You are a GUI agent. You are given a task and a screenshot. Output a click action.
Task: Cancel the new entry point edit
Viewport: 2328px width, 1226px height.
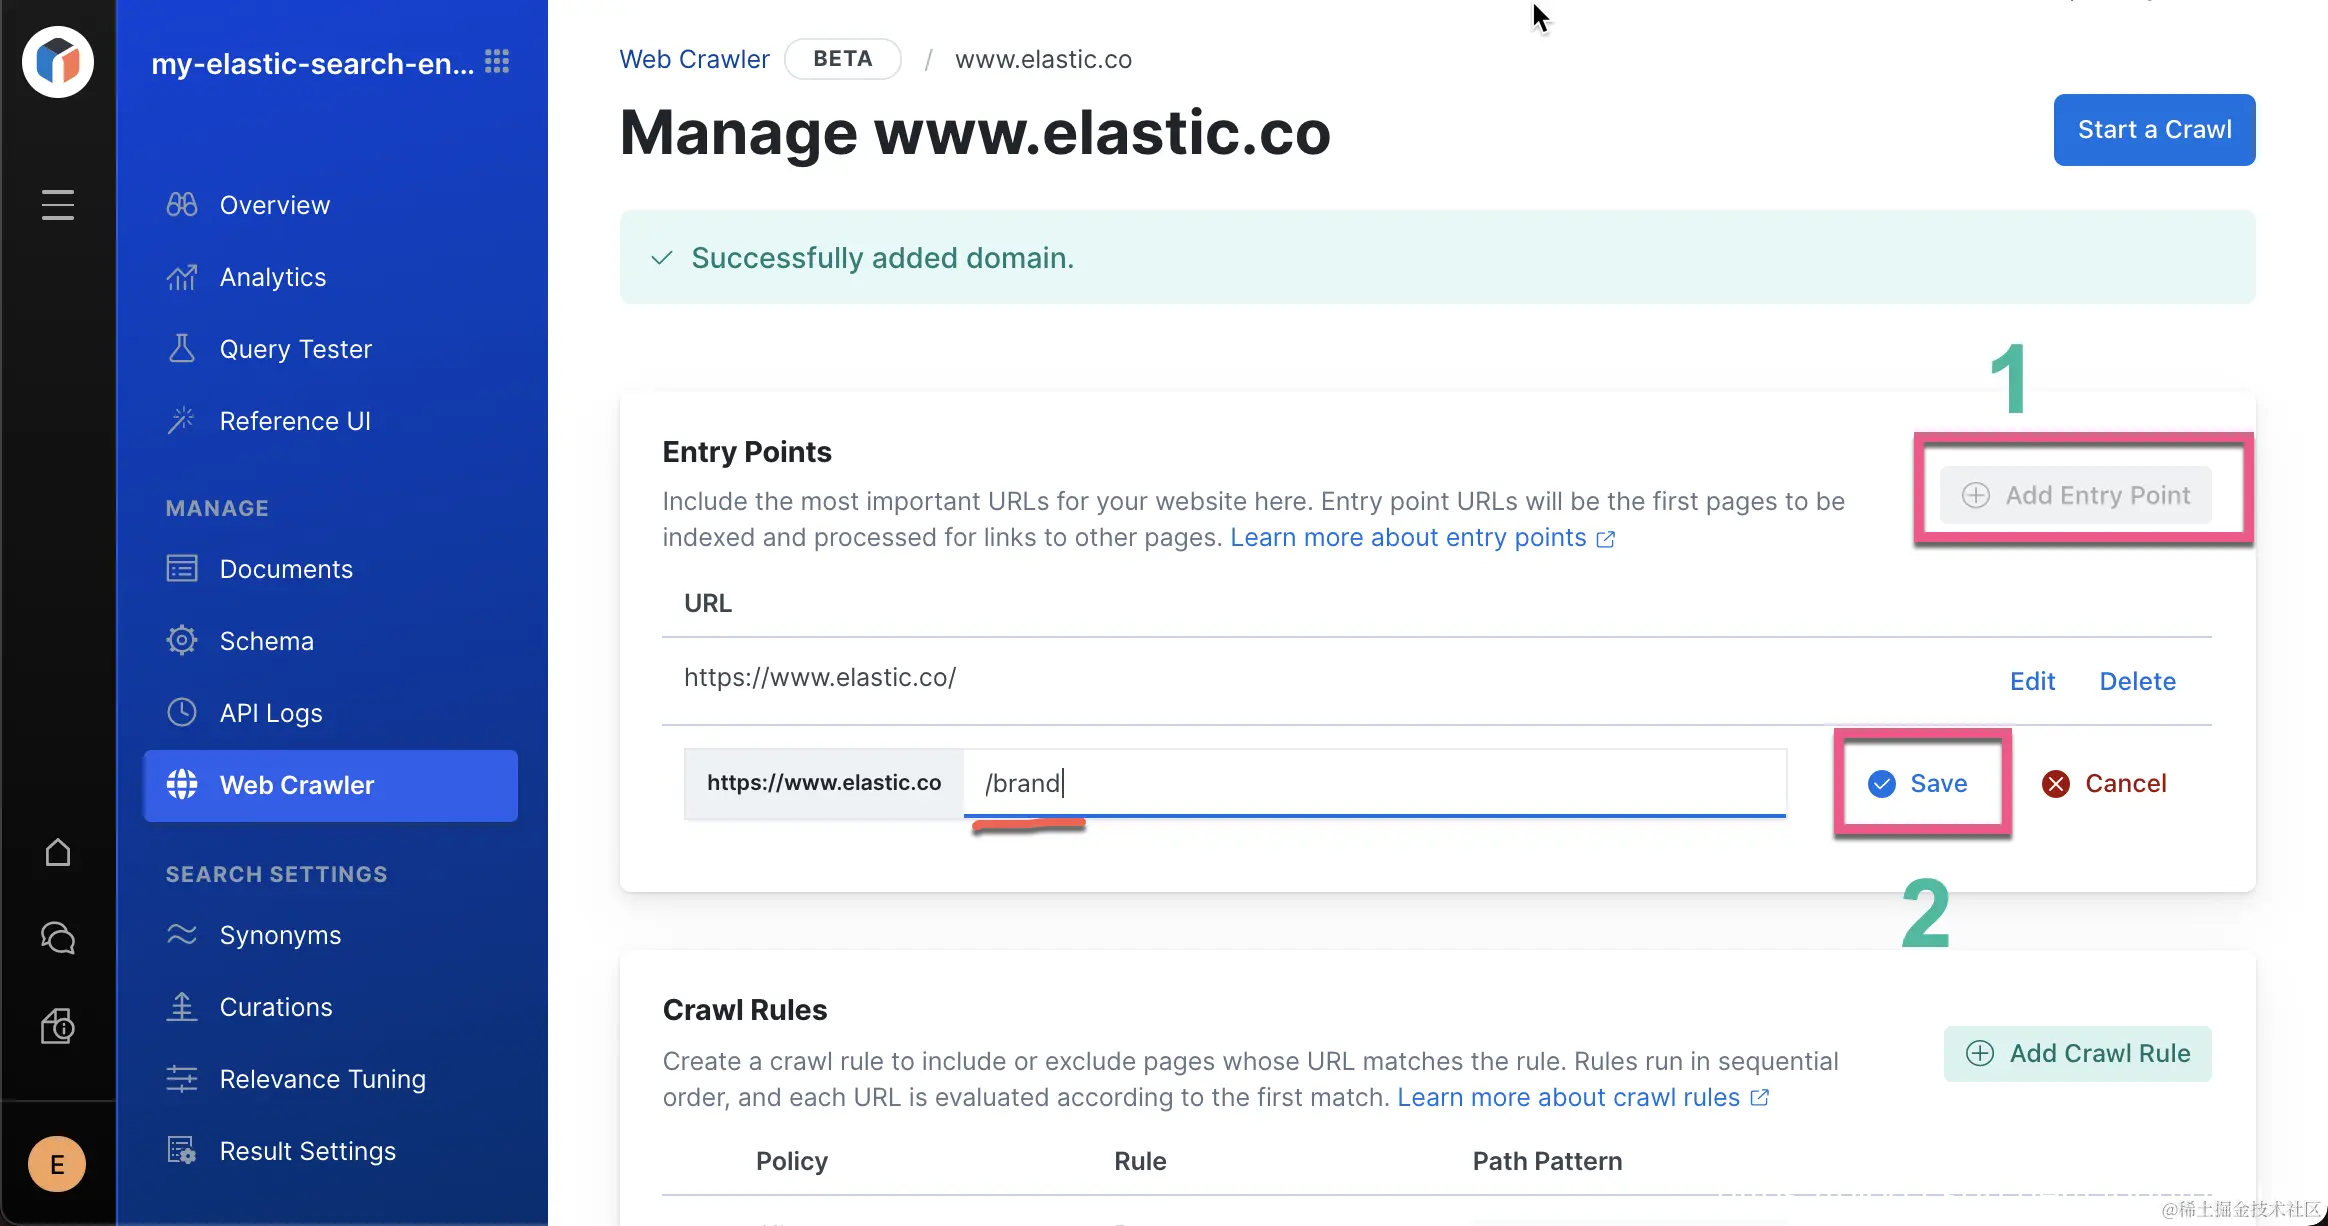[x=2104, y=783]
